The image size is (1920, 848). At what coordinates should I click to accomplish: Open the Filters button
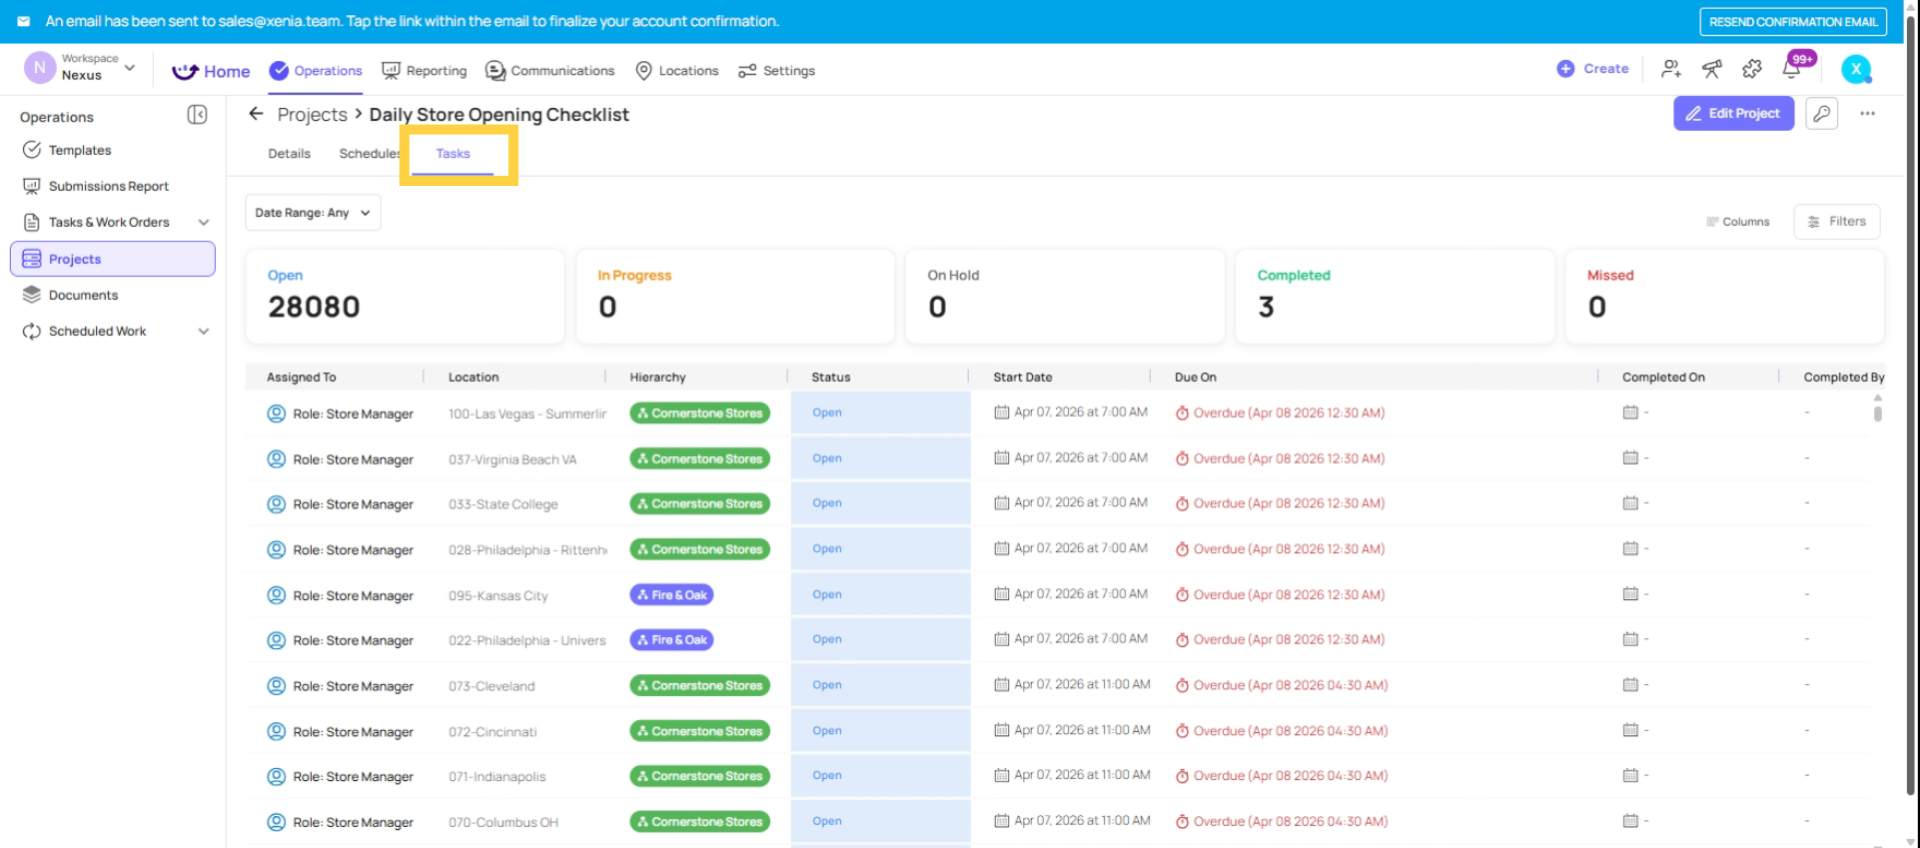point(1837,221)
